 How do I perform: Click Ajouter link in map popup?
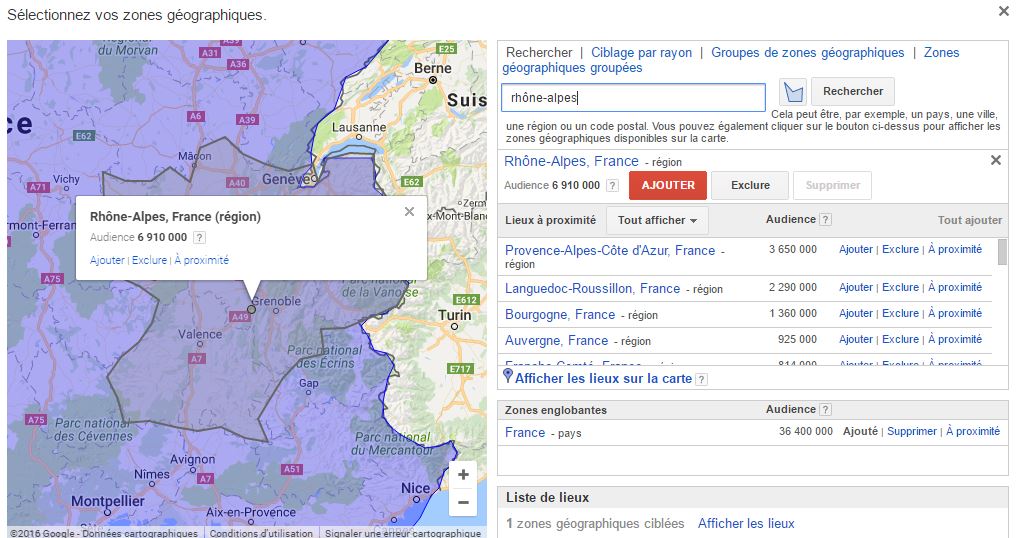point(107,260)
